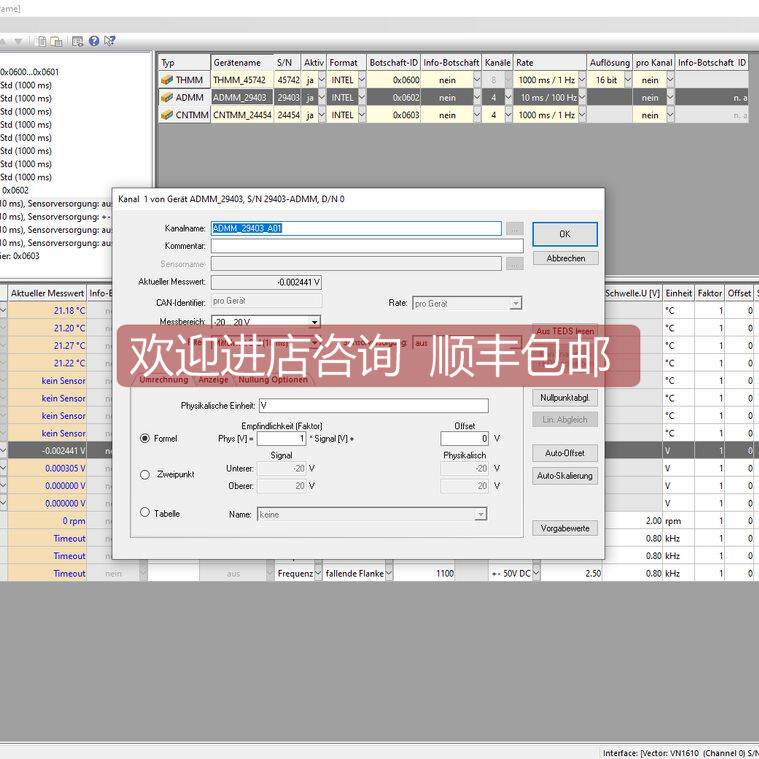Screen dimensions: 759x759
Task: Click the Lin. Abgleich button
Action: click(565, 420)
